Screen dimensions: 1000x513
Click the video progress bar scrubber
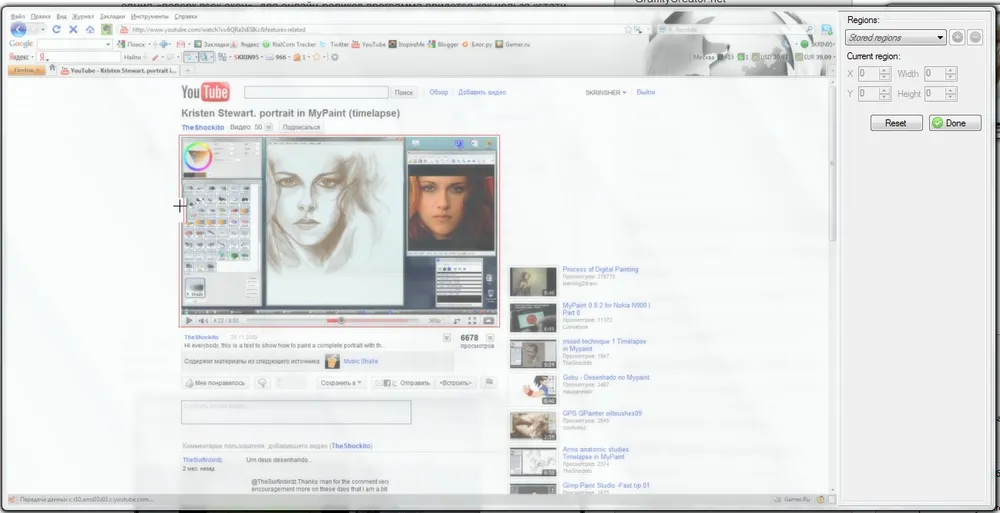(341, 321)
